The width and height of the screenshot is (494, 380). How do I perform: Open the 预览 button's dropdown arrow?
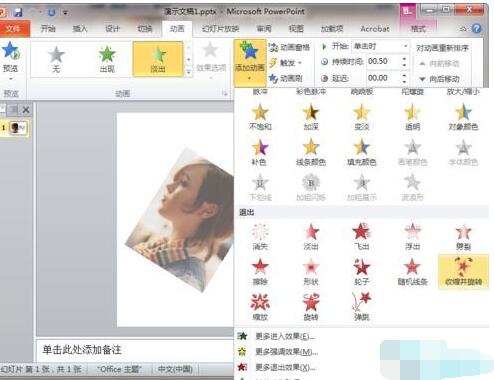(10, 79)
